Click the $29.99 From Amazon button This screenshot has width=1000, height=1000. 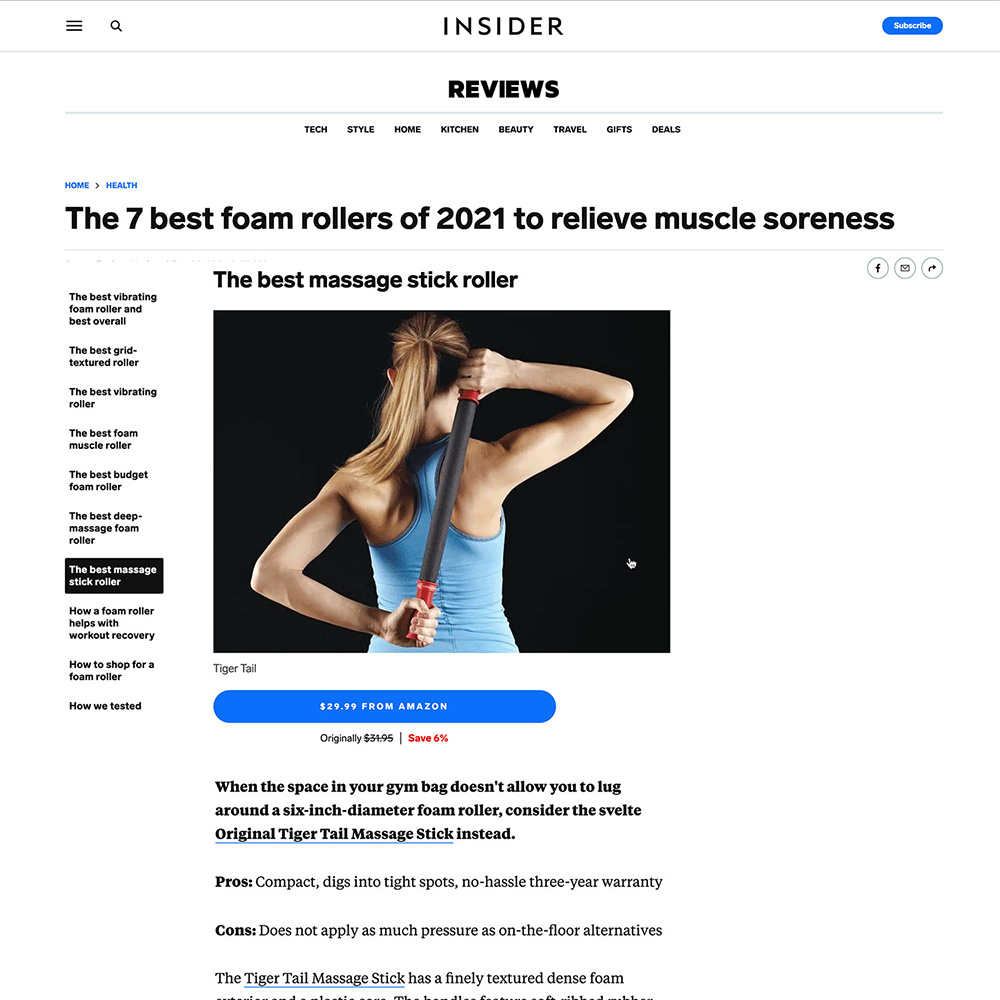(x=384, y=706)
